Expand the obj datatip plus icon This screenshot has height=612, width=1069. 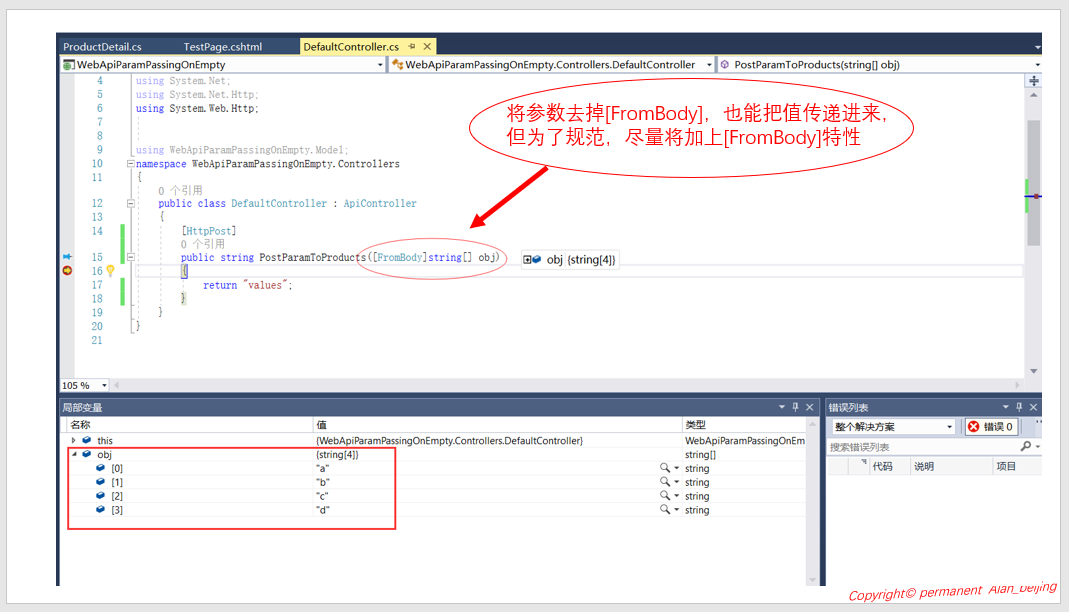click(x=527, y=260)
